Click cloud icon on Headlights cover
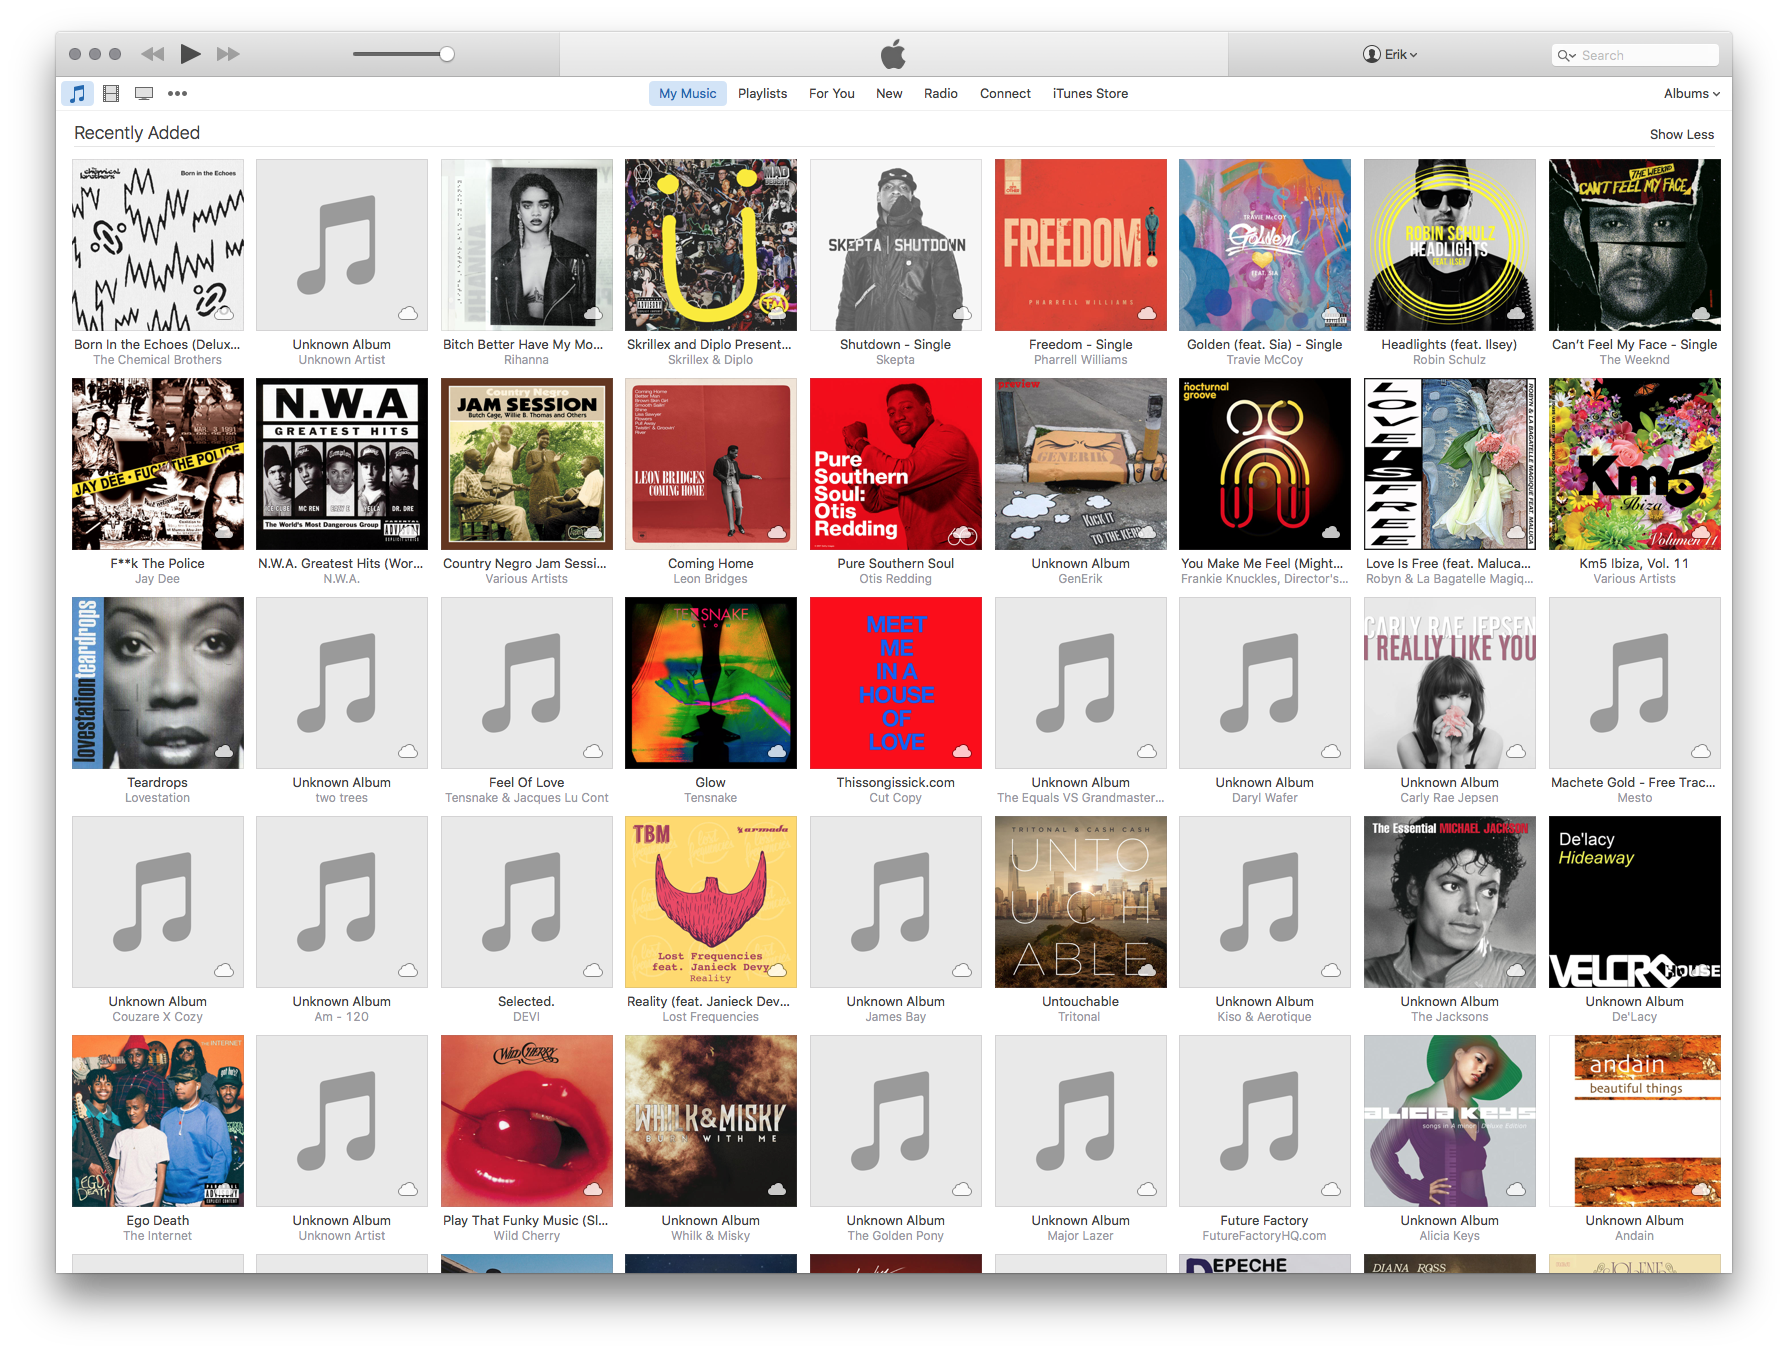 tap(1516, 313)
